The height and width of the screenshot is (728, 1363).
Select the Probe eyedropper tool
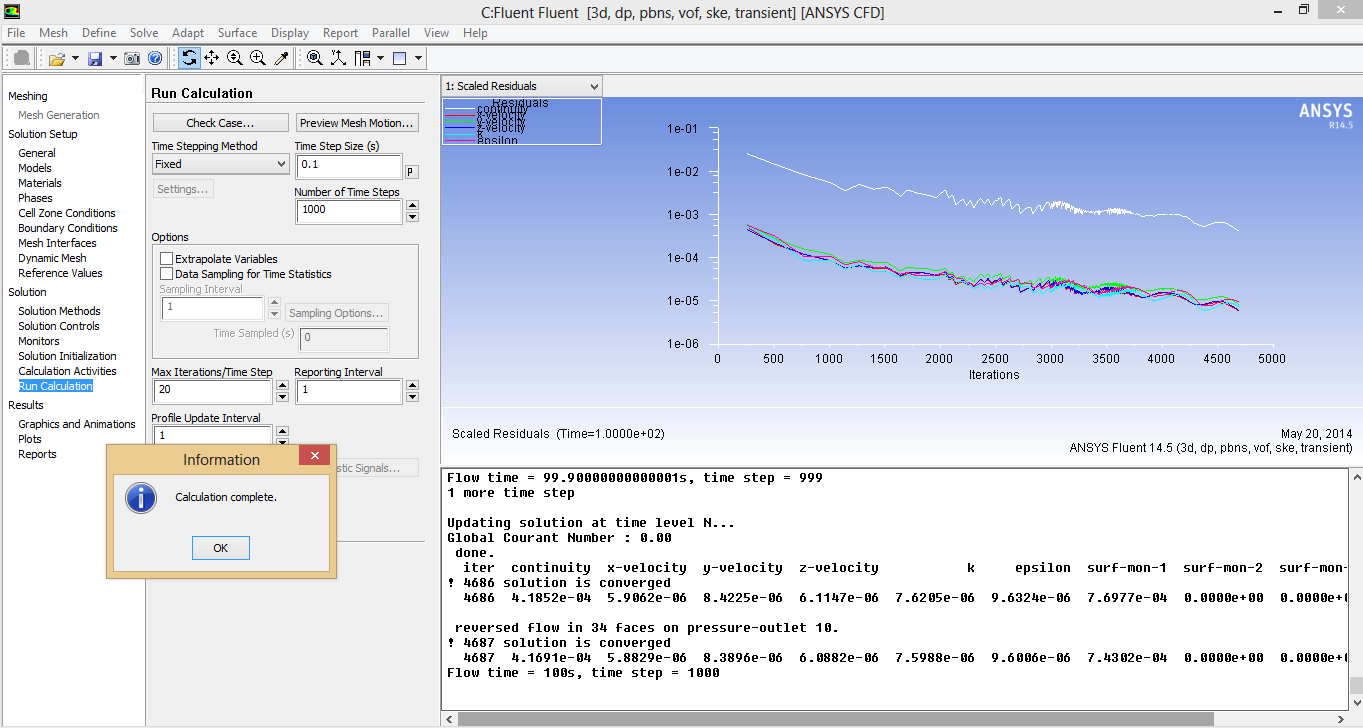tap(282, 58)
